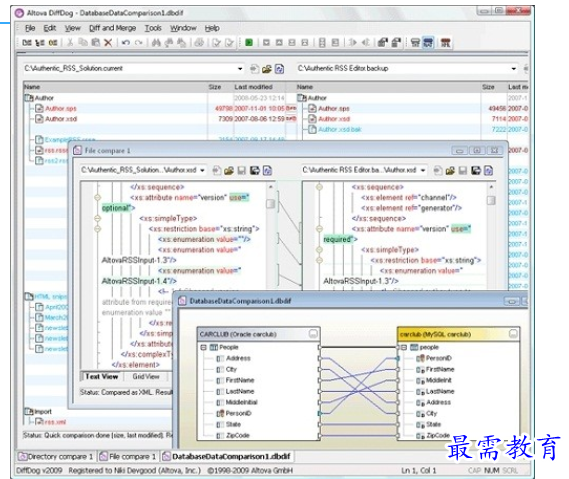Collapse the People table node in CARCLUB

click(x=204, y=347)
